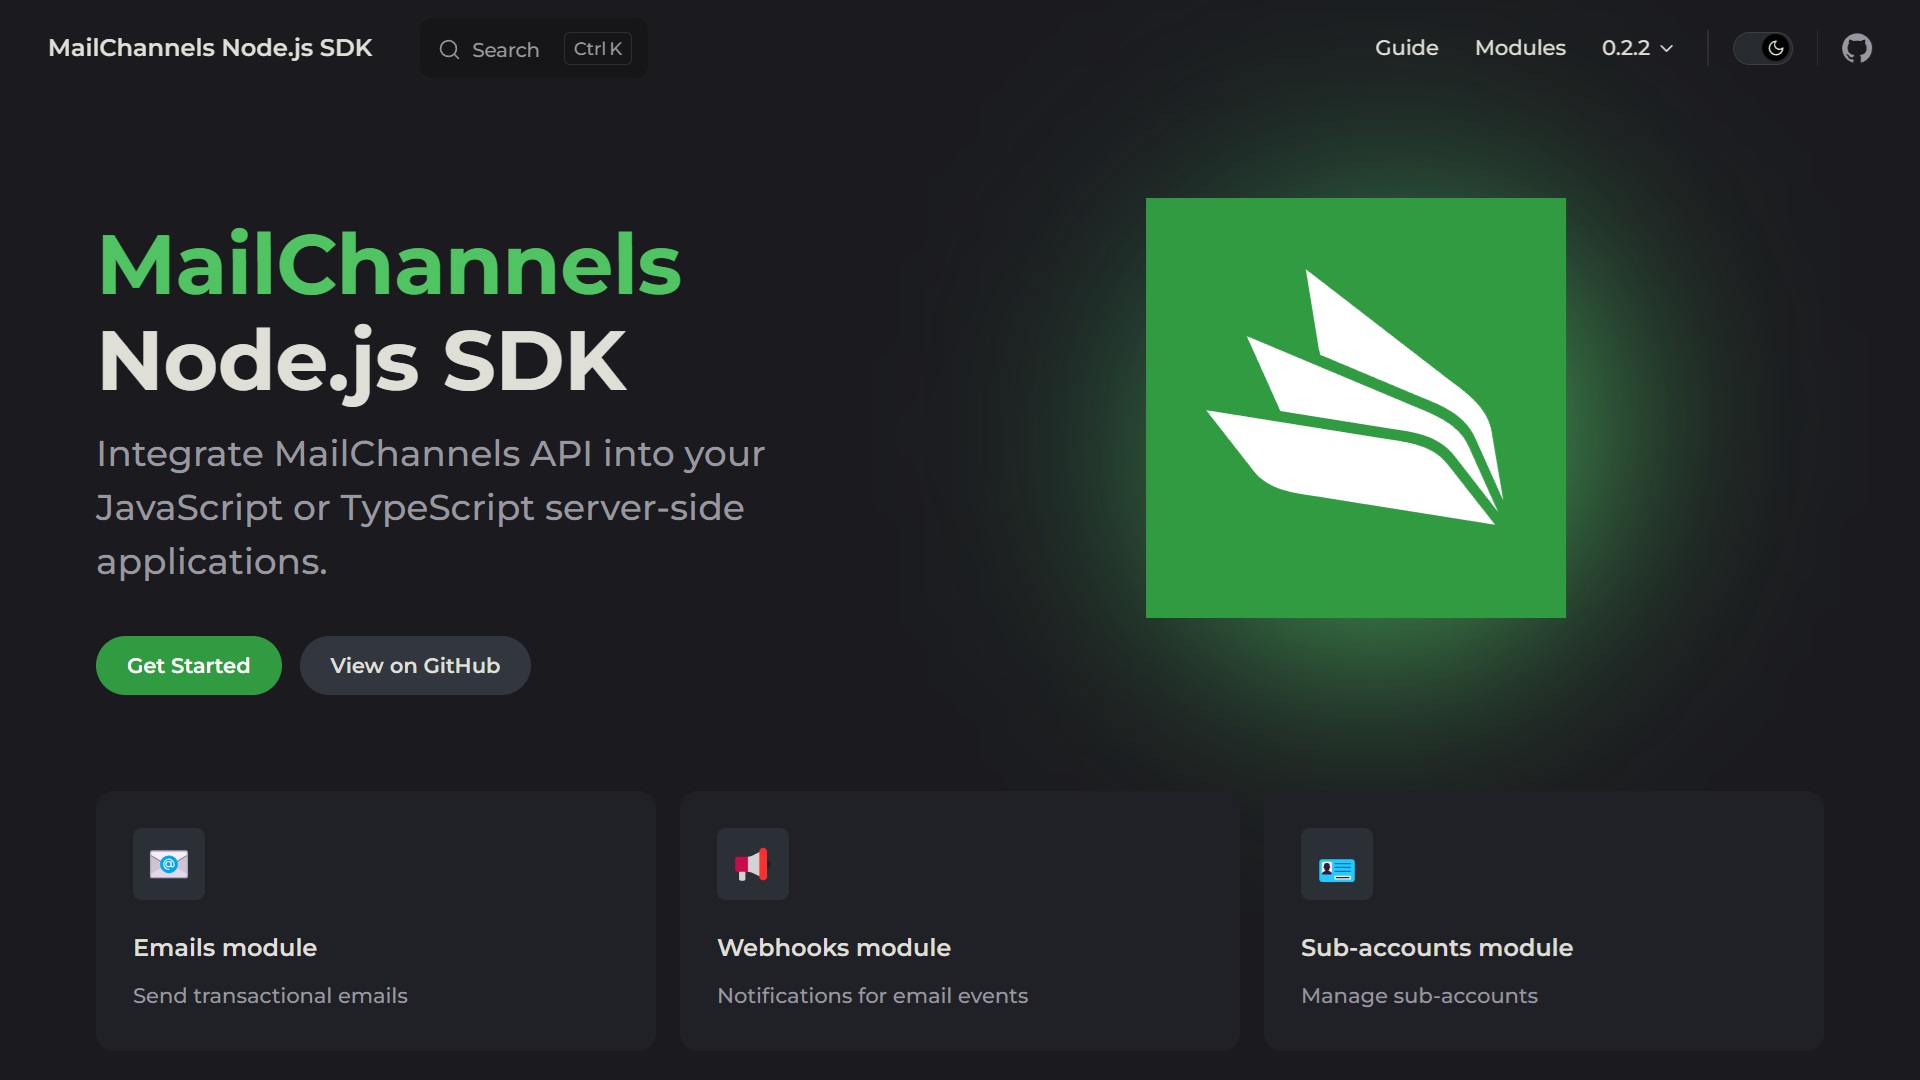This screenshot has width=1920, height=1080.
Task: Click the Get Started button
Action: click(x=189, y=666)
